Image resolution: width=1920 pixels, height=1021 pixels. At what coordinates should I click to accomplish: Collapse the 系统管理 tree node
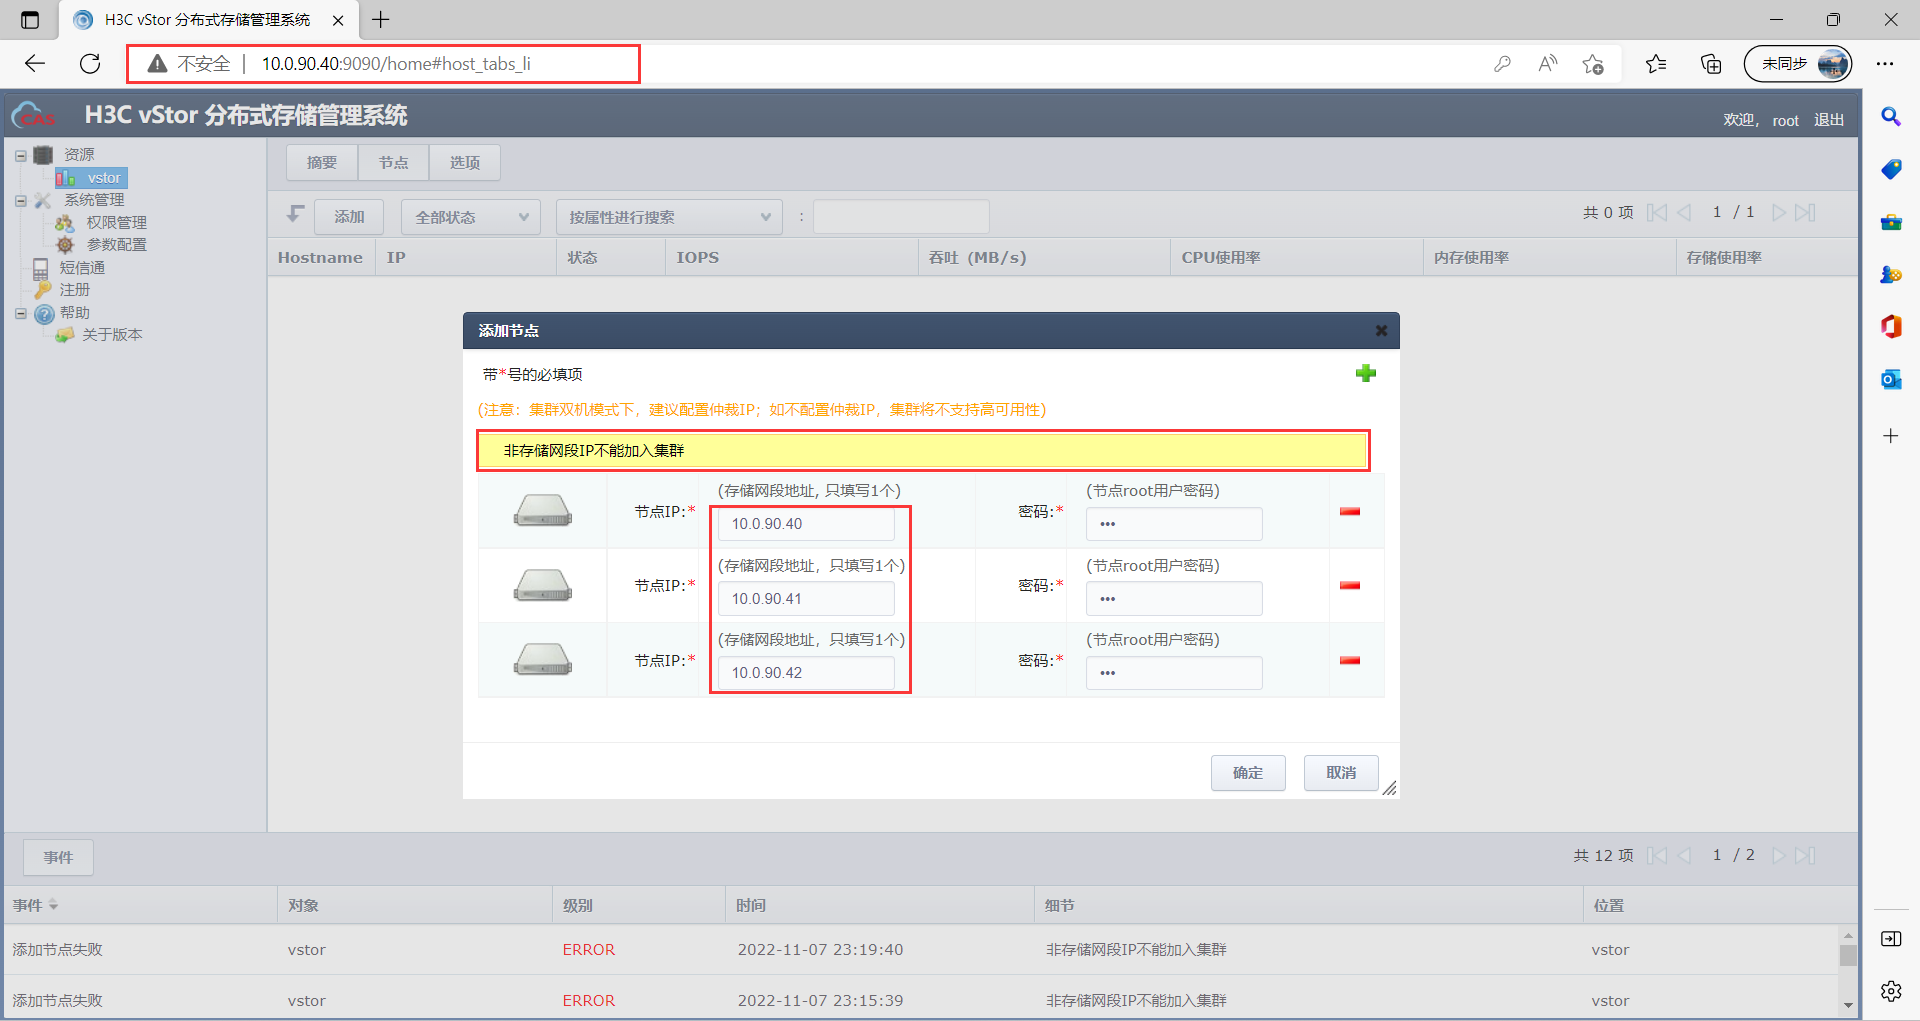click(x=20, y=200)
